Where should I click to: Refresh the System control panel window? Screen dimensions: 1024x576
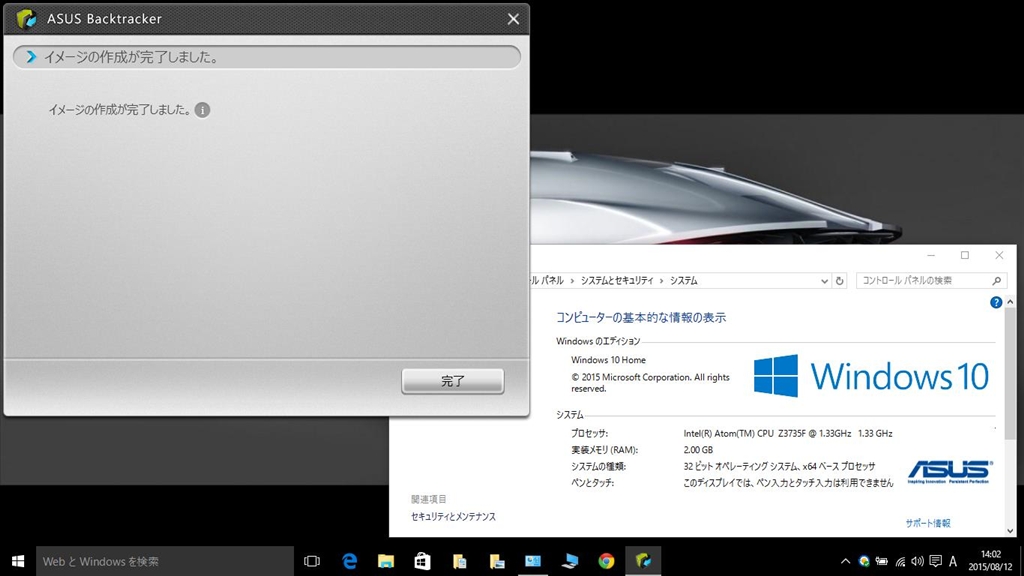click(840, 281)
